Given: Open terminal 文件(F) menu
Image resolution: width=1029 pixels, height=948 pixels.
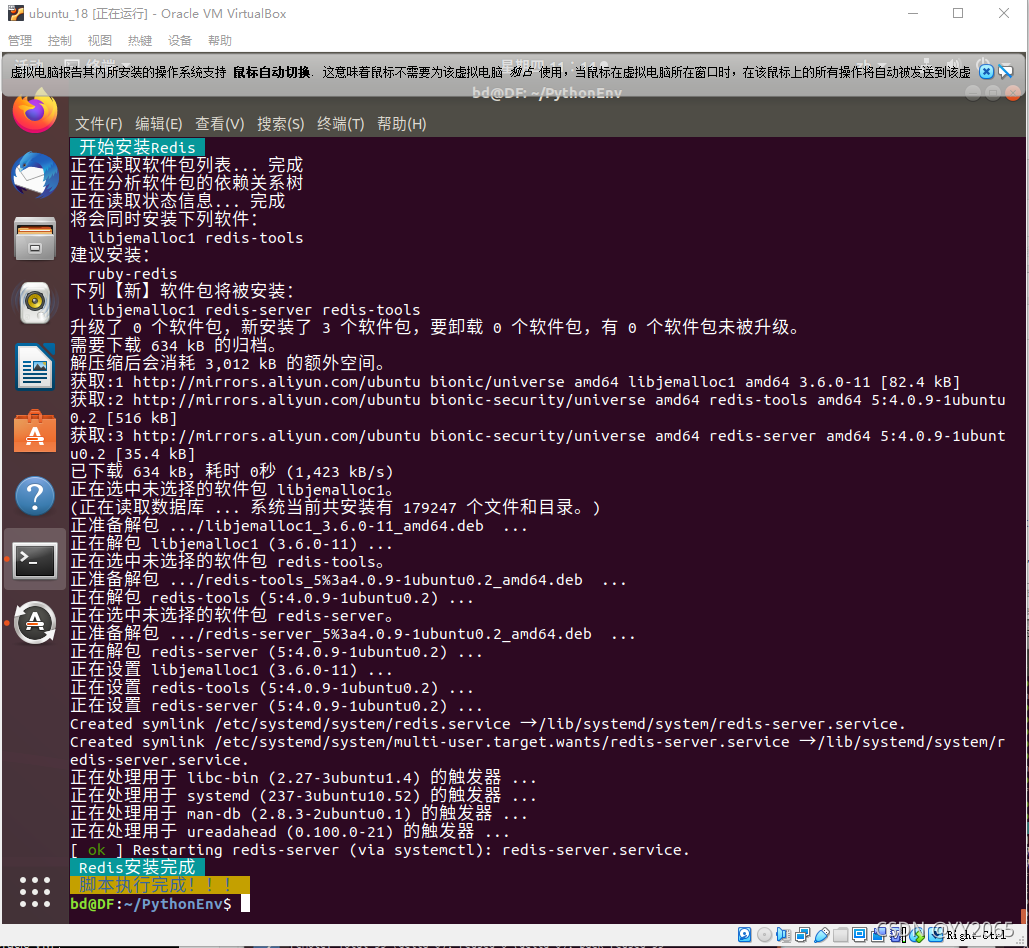Looking at the screenshot, I should (x=99, y=124).
